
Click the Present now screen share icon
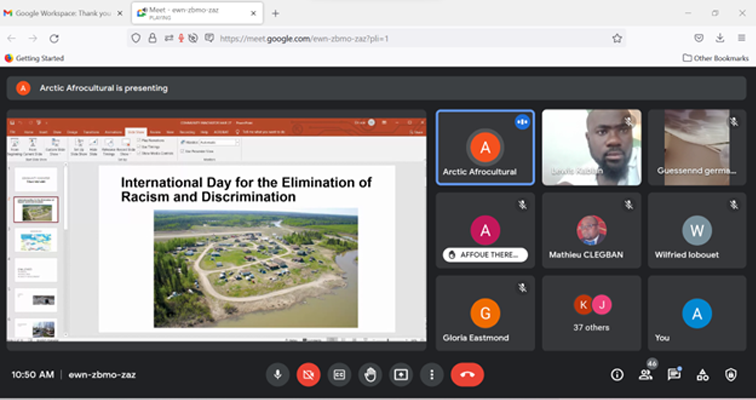(401, 374)
